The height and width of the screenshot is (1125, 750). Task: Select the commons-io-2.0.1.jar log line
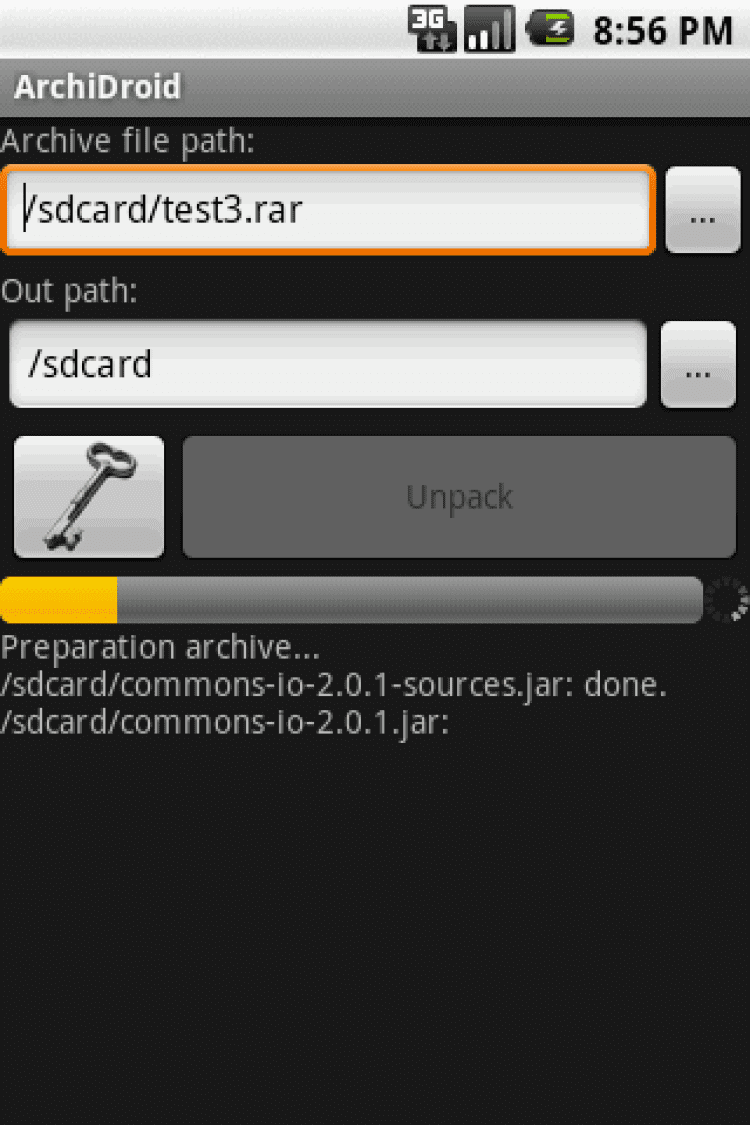(225, 722)
